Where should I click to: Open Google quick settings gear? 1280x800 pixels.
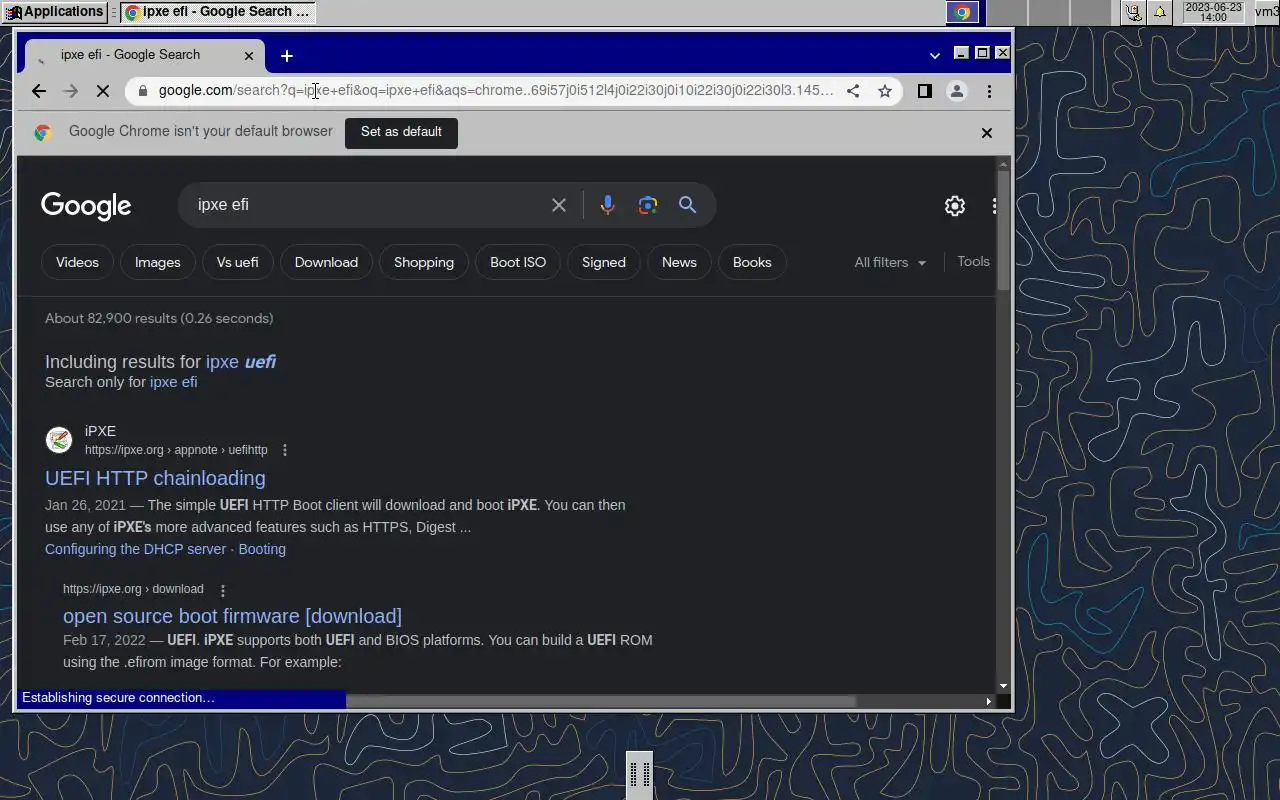point(955,206)
